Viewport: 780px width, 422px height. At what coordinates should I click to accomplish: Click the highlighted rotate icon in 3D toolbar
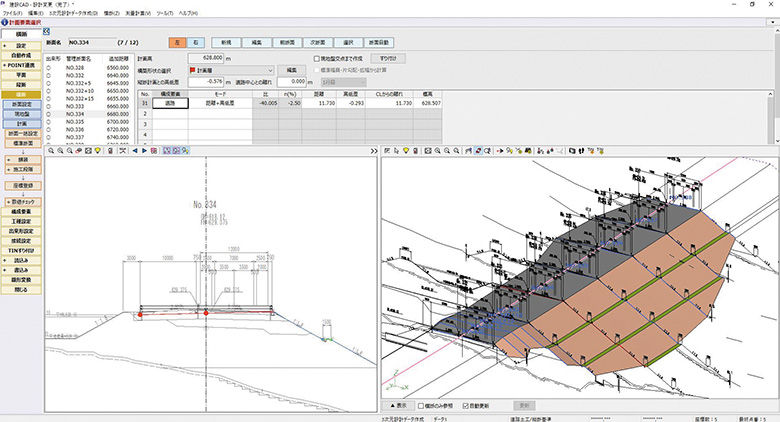coord(478,150)
